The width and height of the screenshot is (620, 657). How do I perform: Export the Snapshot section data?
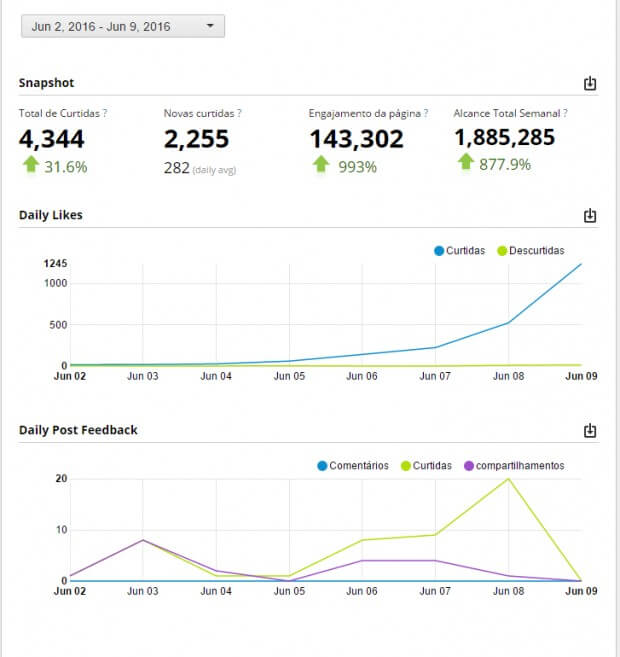(x=590, y=83)
